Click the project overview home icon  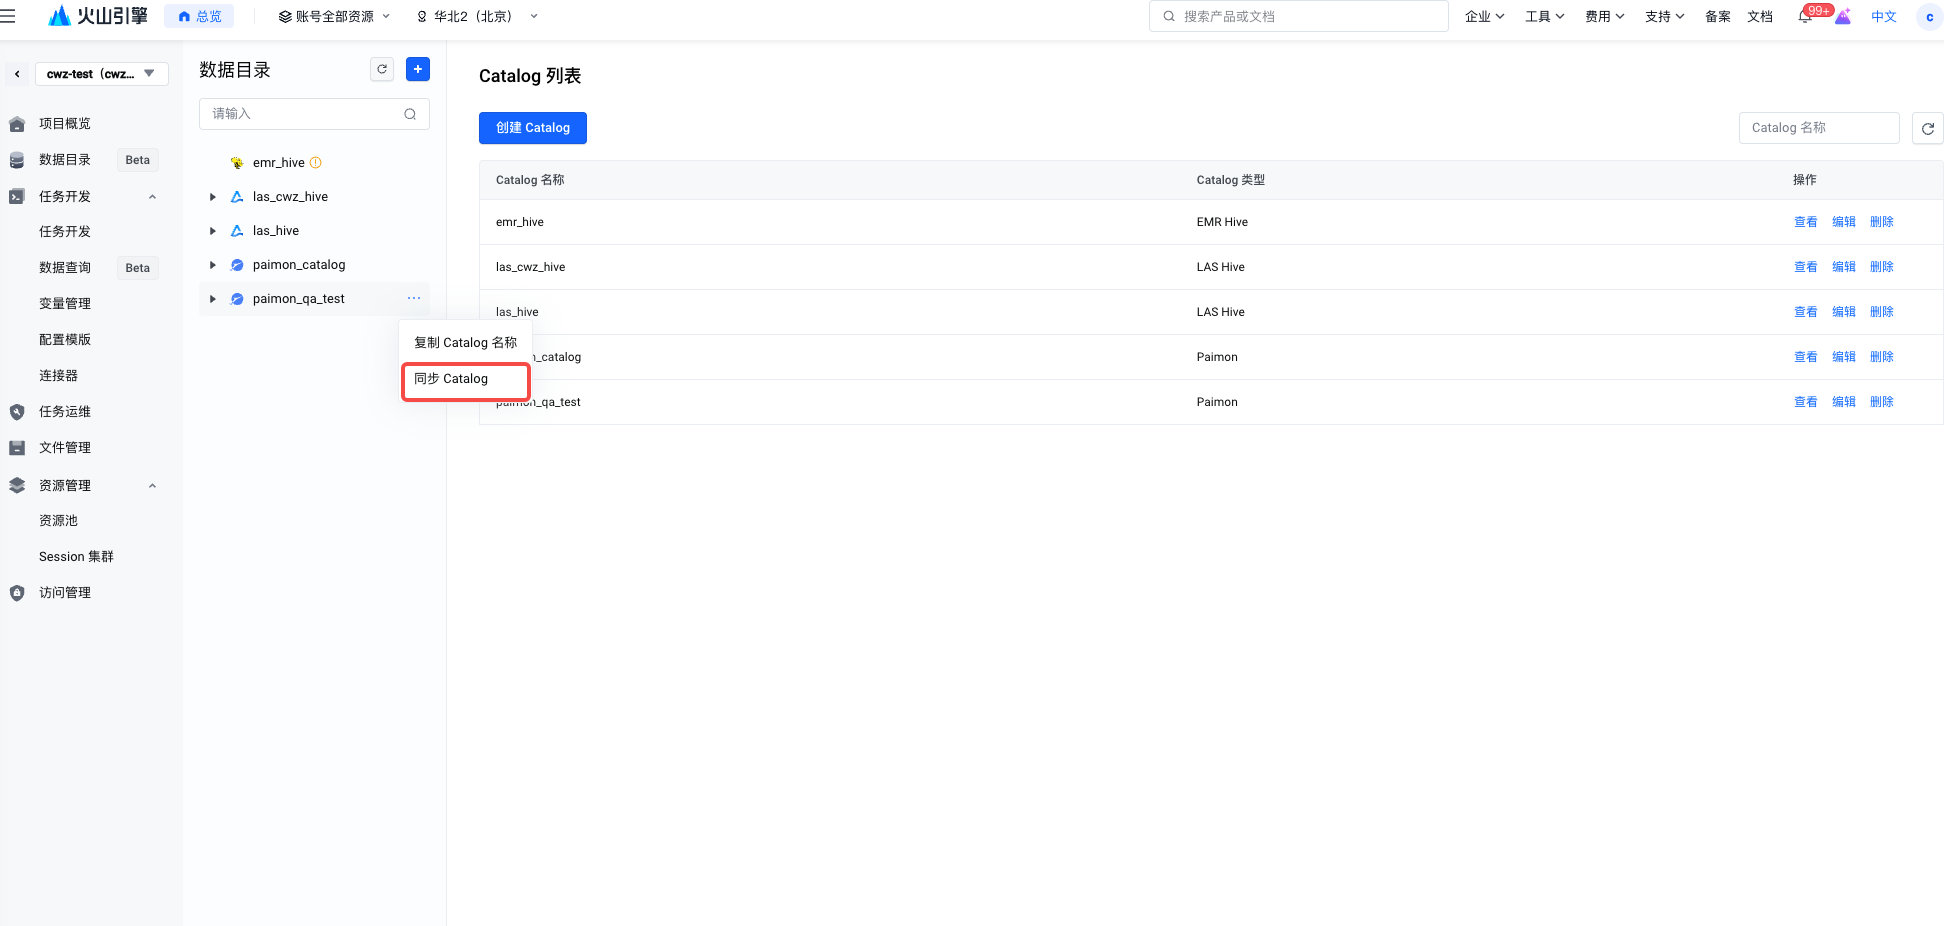click(17, 124)
